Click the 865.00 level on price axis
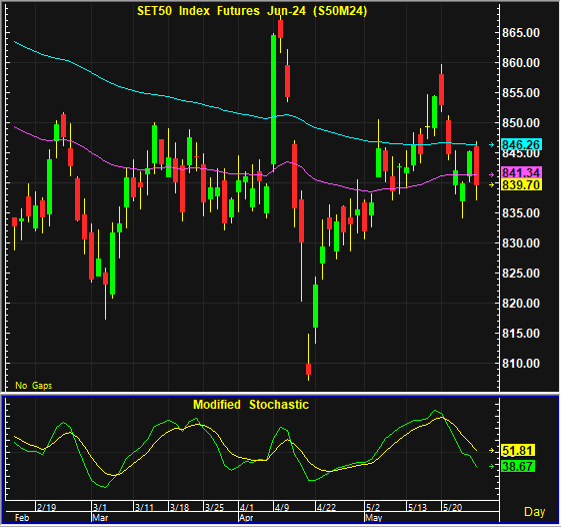This screenshot has width=561, height=527. [x=521, y=33]
